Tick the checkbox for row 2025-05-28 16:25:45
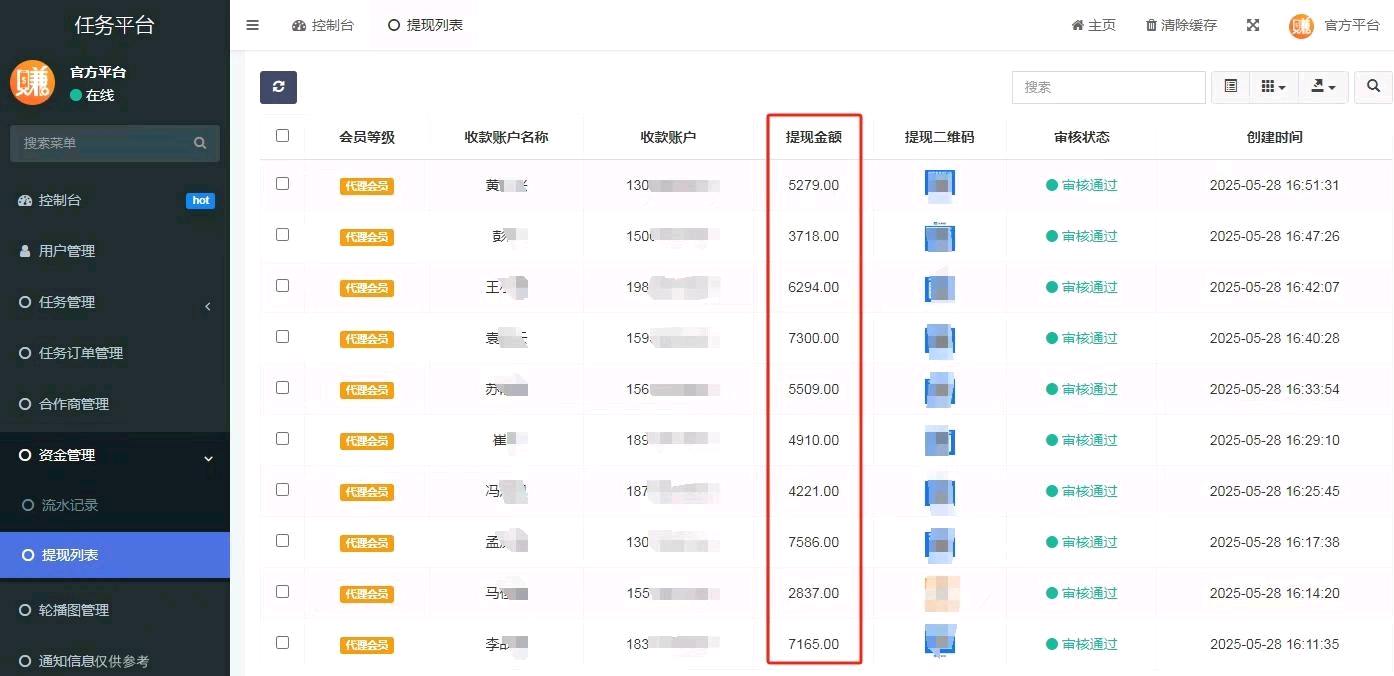 pos(282,489)
